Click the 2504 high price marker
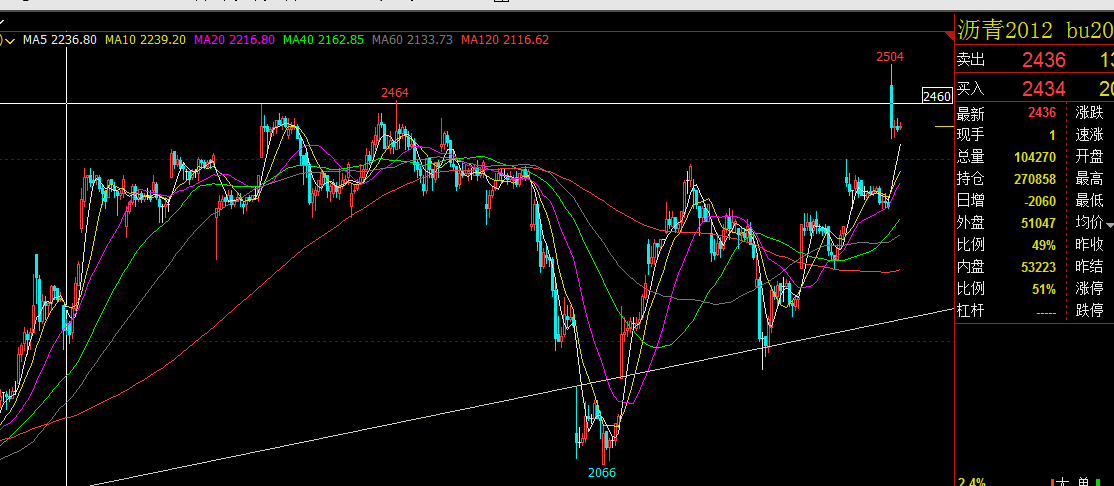1114x486 pixels. click(x=889, y=56)
